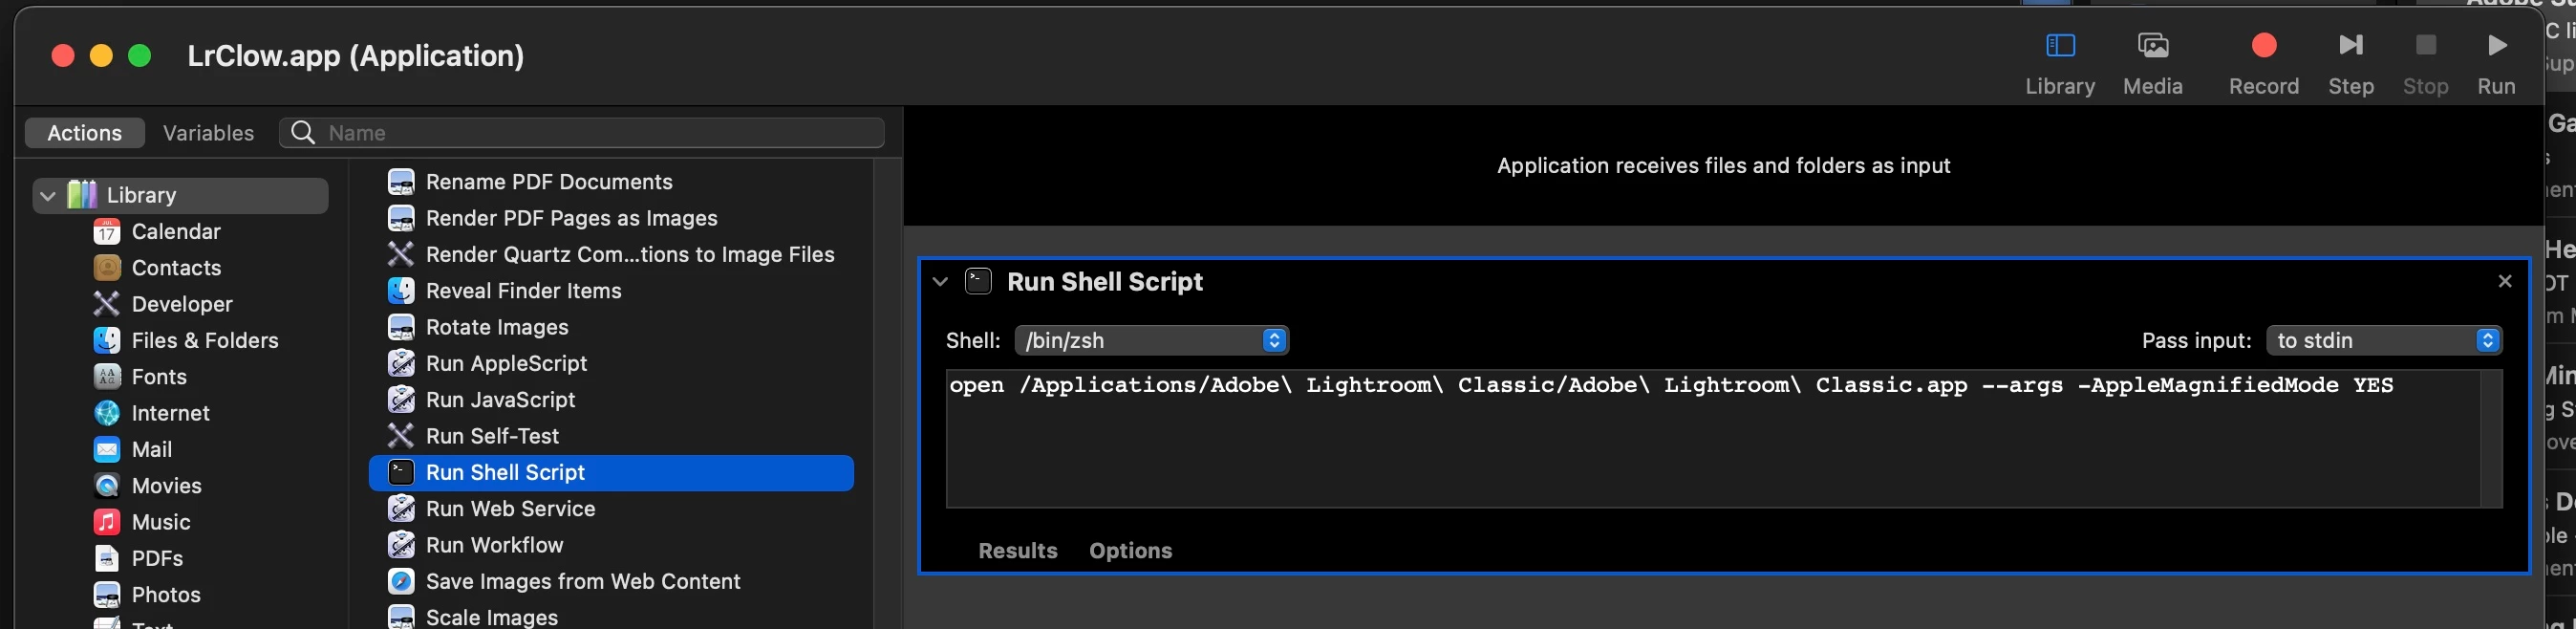Image resolution: width=2576 pixels, height=629 pixels.
Task: Select the Rotate Images action text
Action: click(x=497, y=327)
